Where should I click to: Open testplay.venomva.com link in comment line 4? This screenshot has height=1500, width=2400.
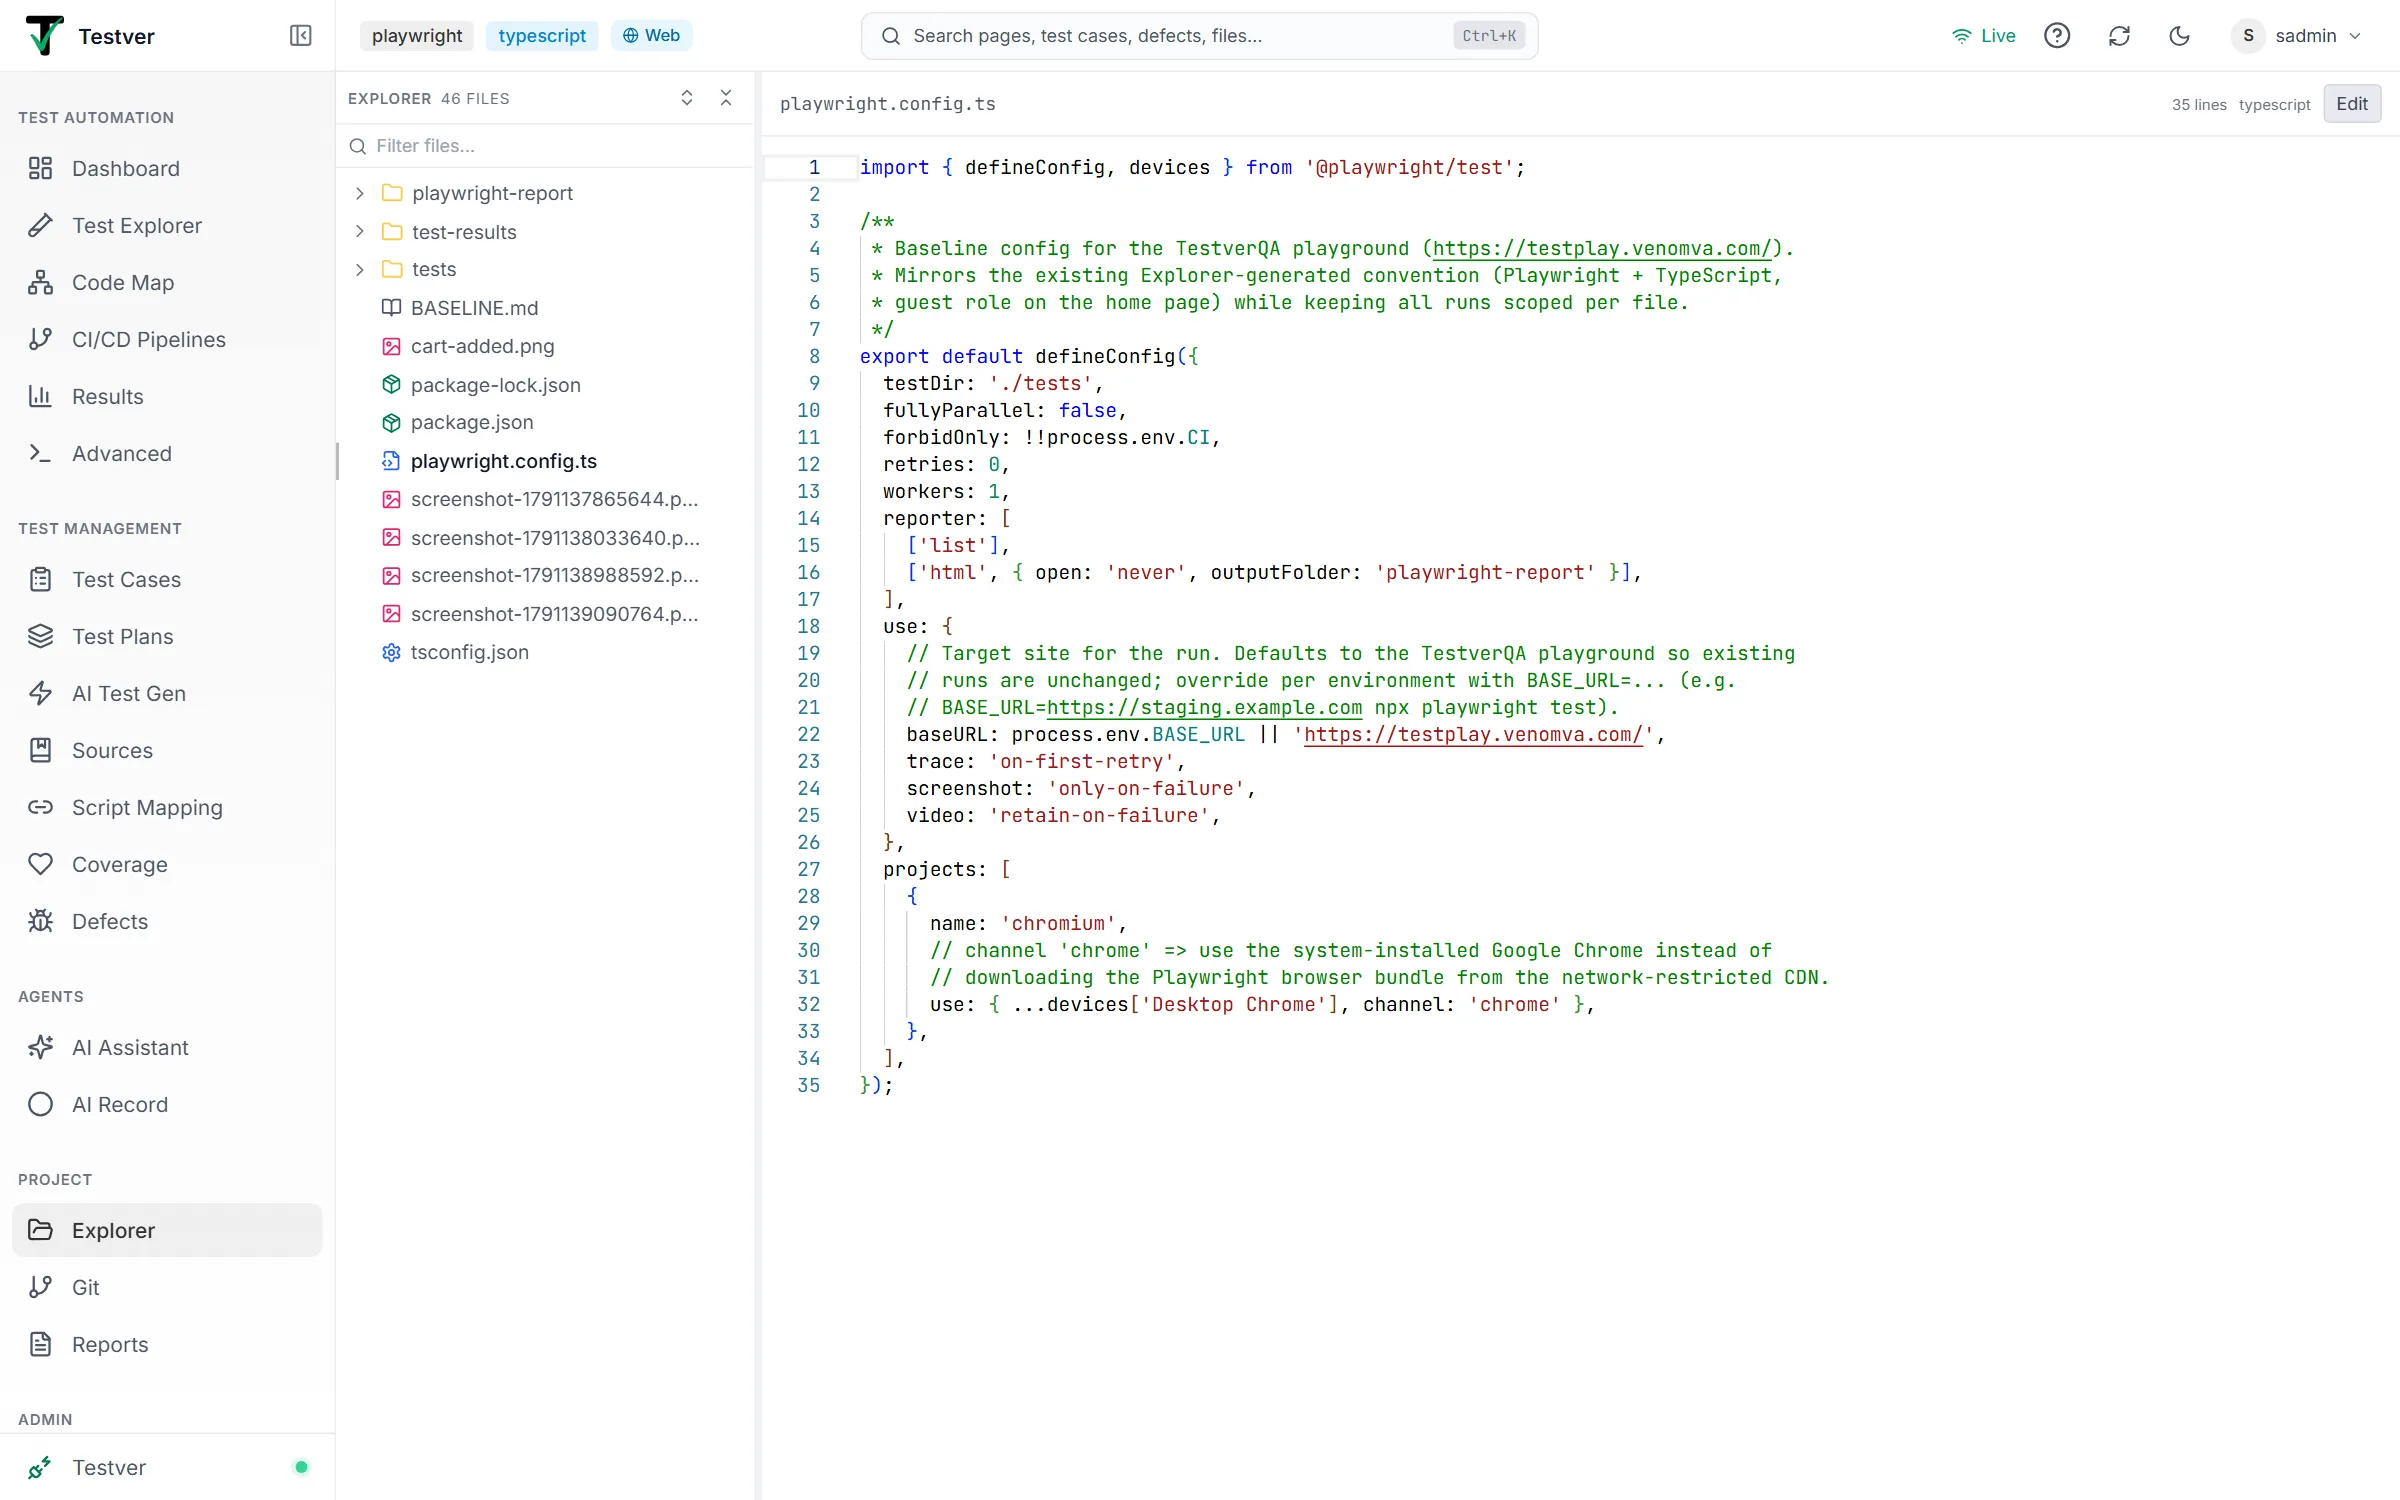point(1601,248)
